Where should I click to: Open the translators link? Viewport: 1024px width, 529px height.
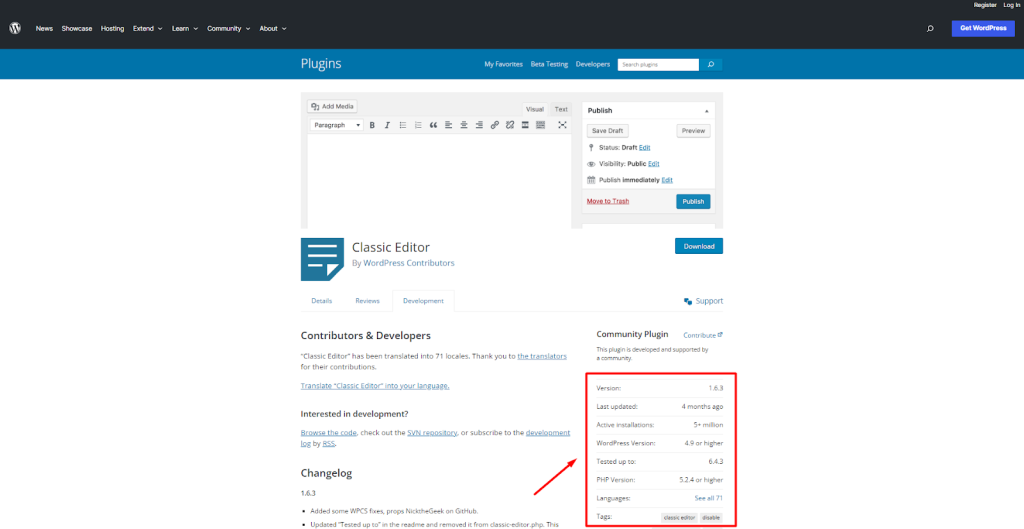[542, 356]
